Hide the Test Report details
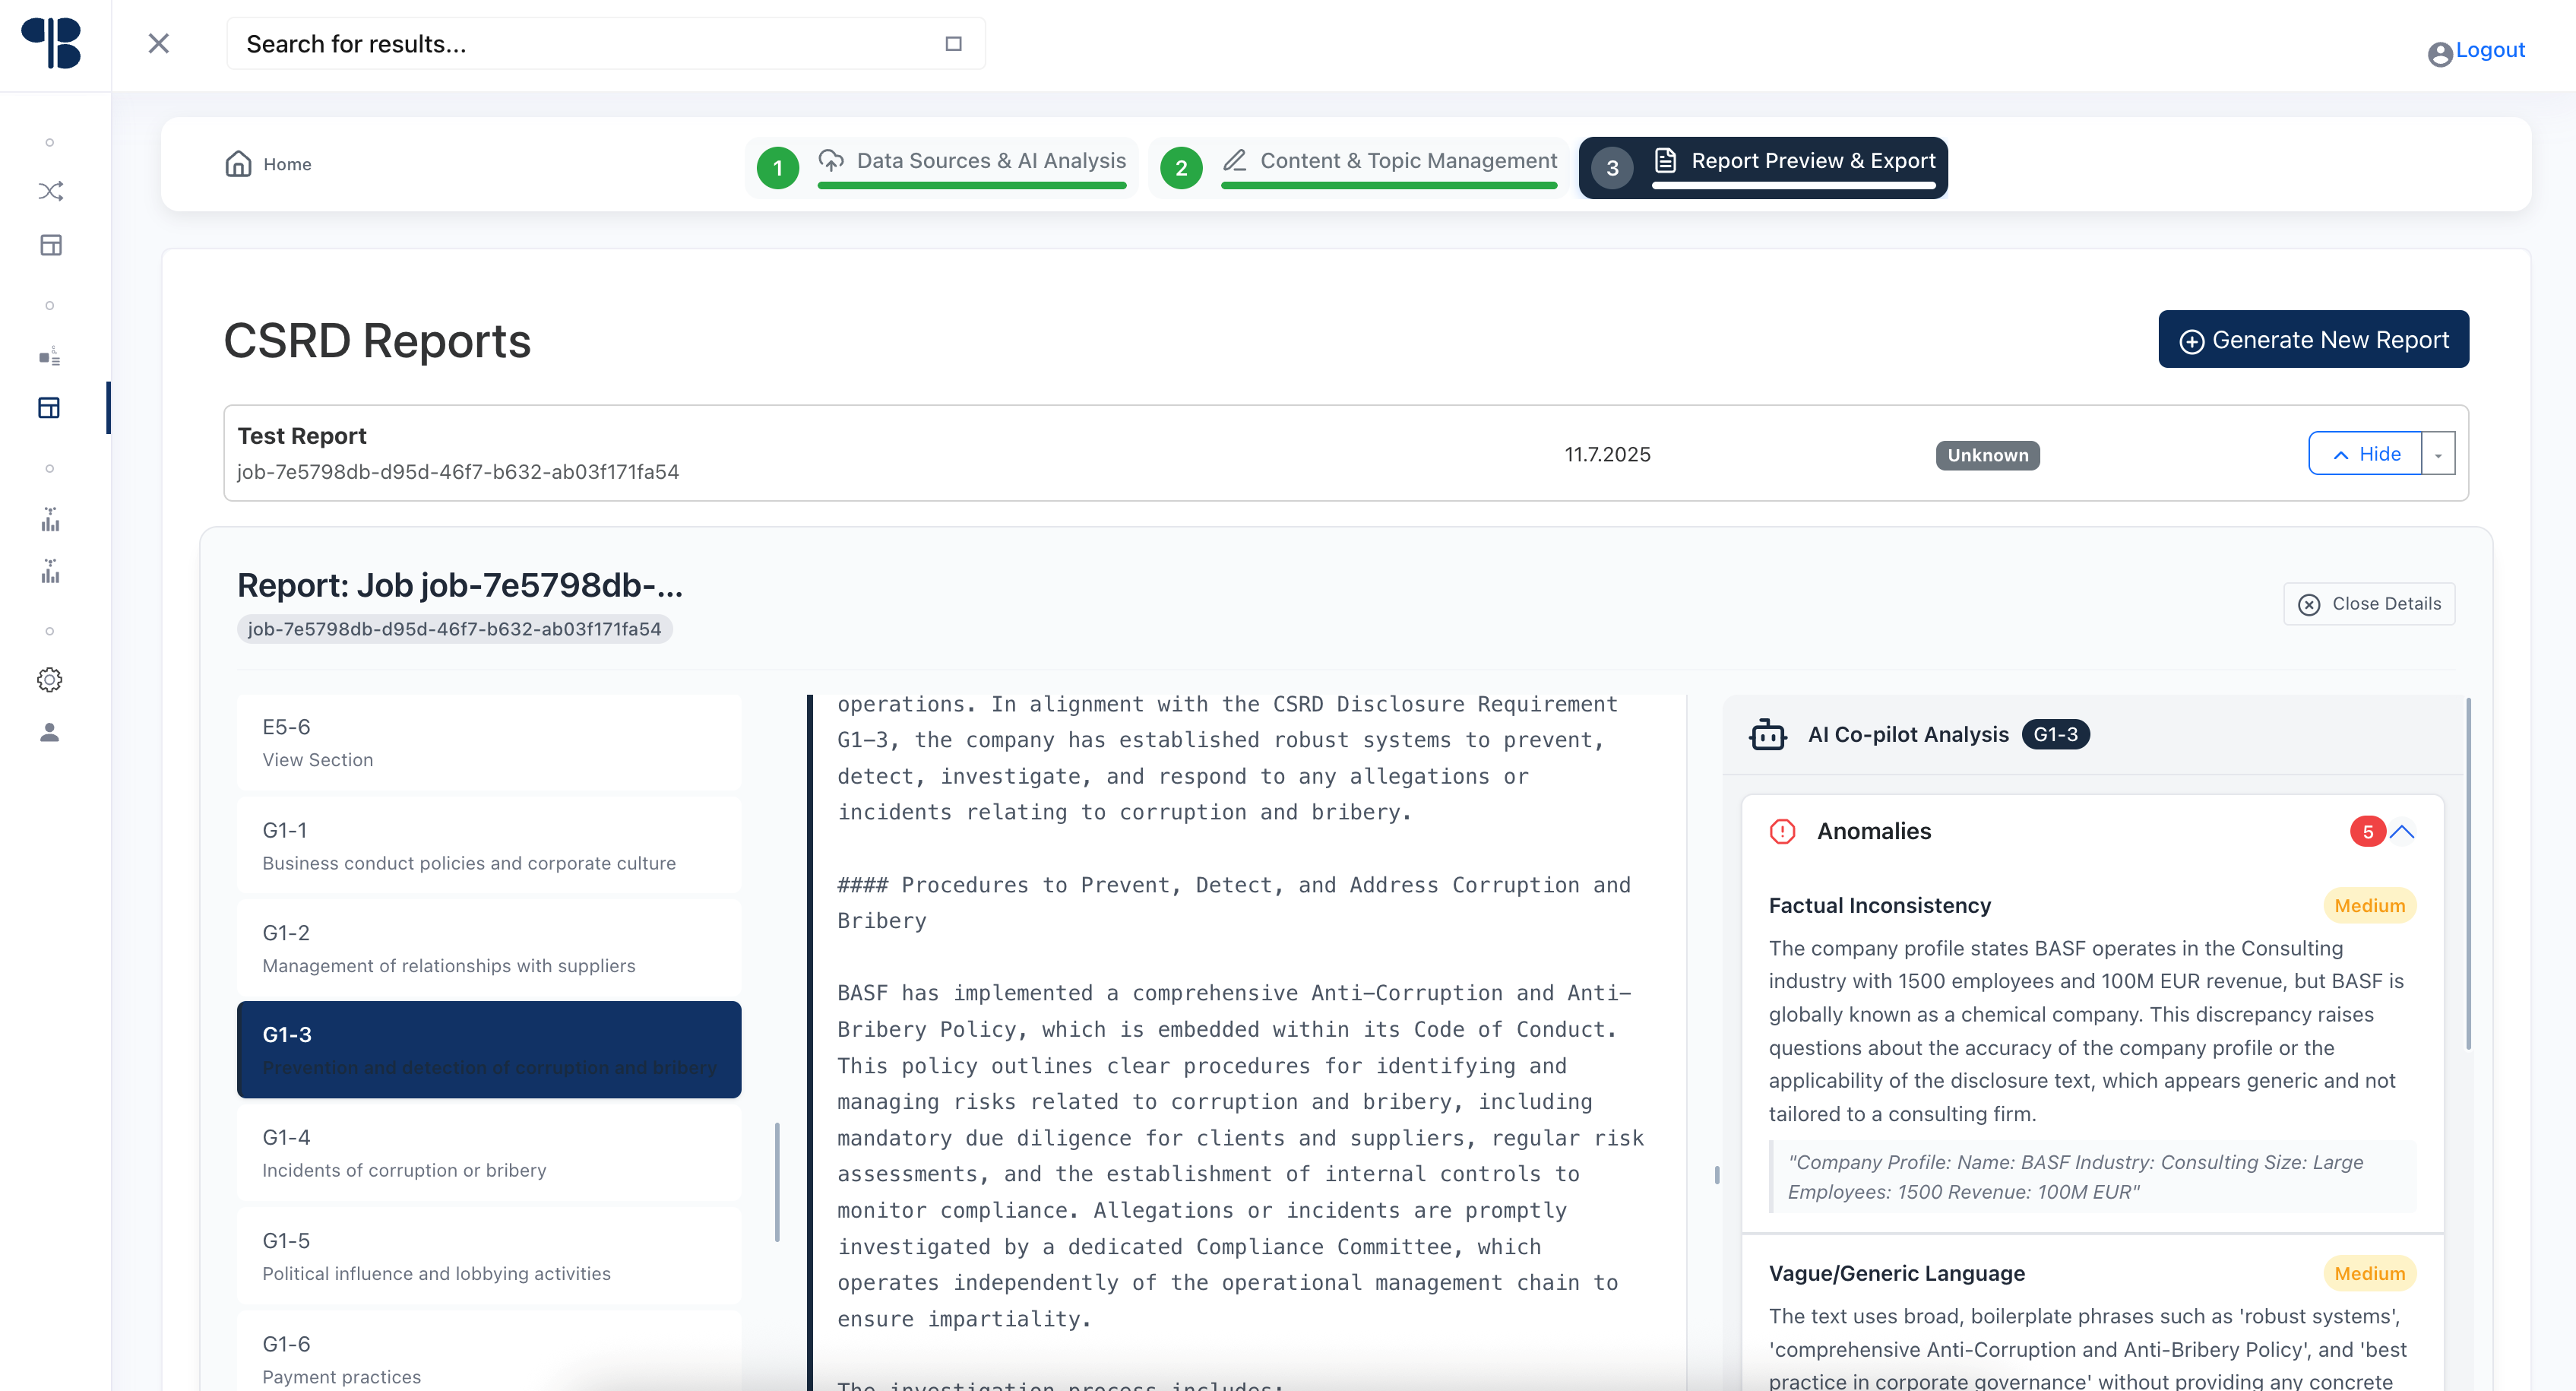This screenshot has width=2576, height=1391. 2365,454
